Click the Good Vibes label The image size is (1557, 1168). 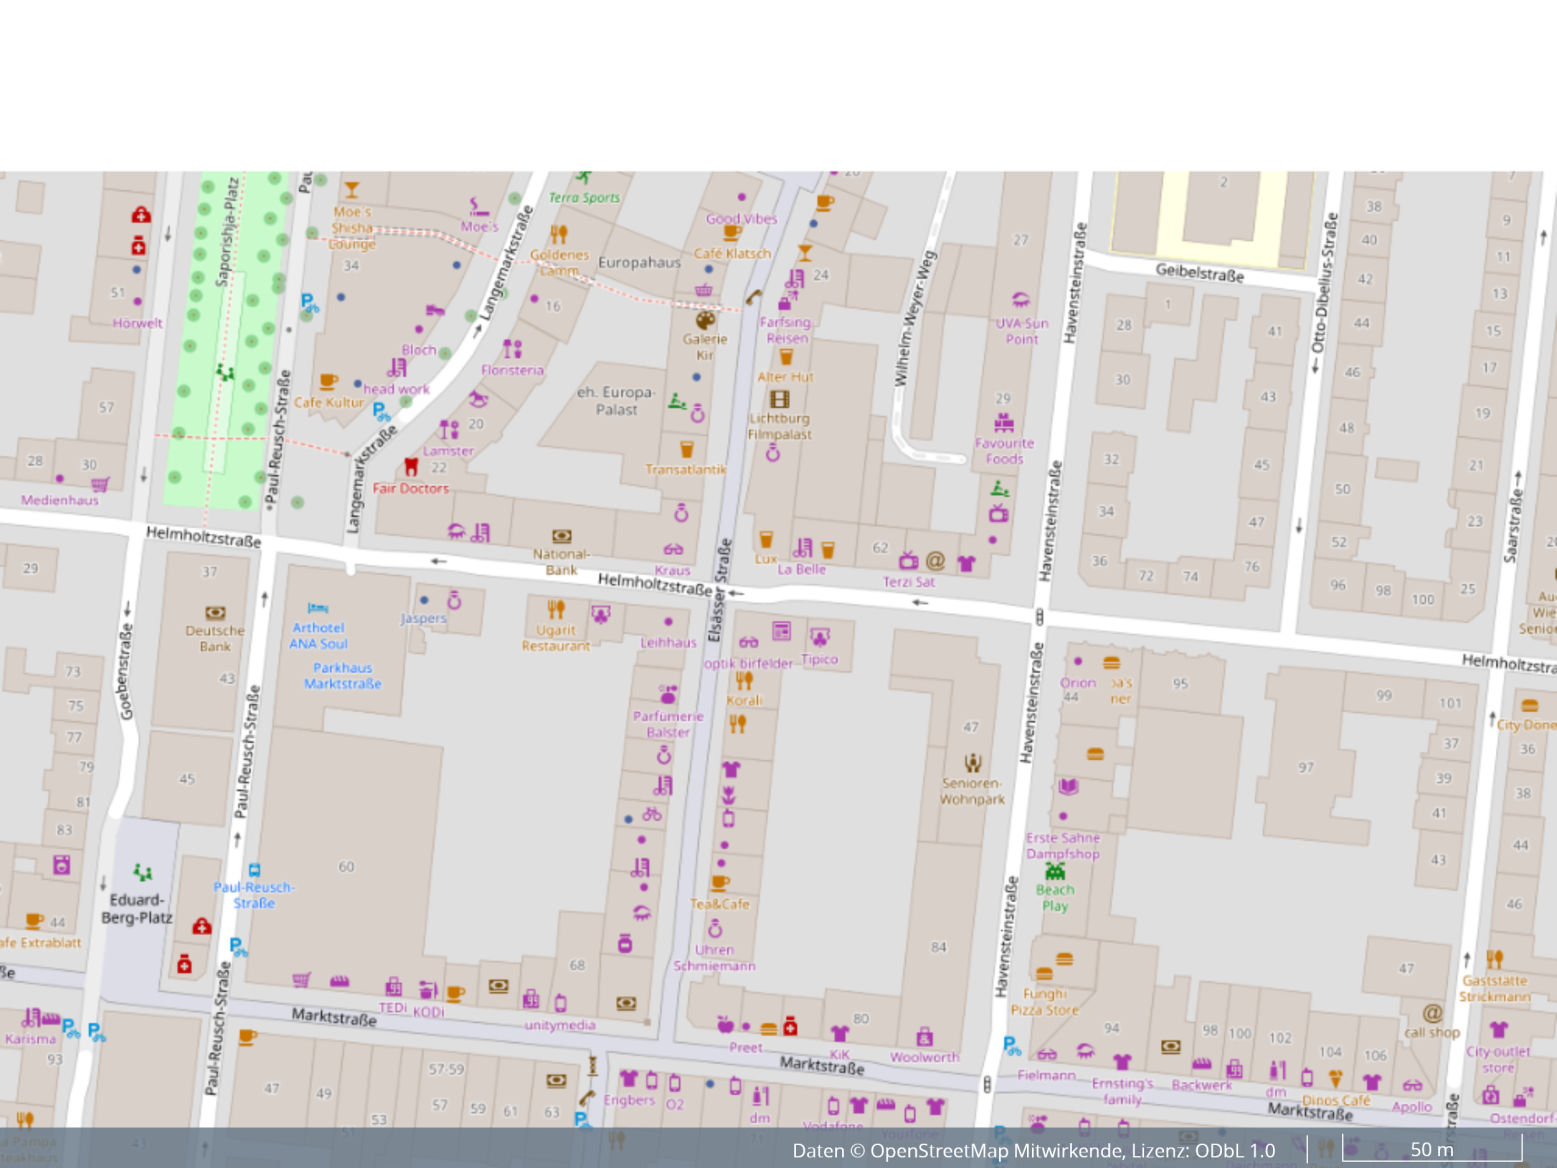click(x=741, y=218)
